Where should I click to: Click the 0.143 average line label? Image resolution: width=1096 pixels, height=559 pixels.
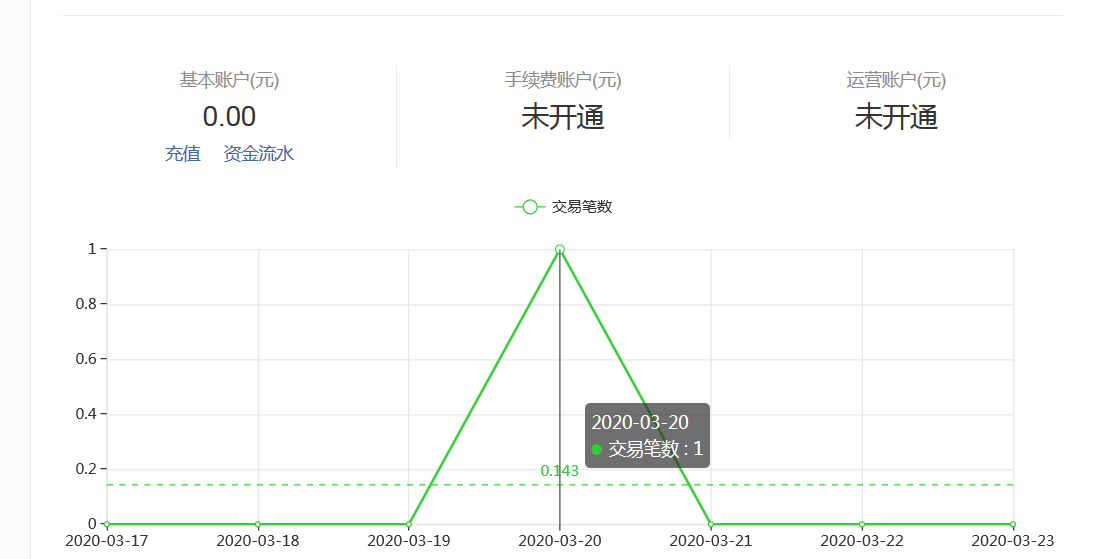coord(560,471)
